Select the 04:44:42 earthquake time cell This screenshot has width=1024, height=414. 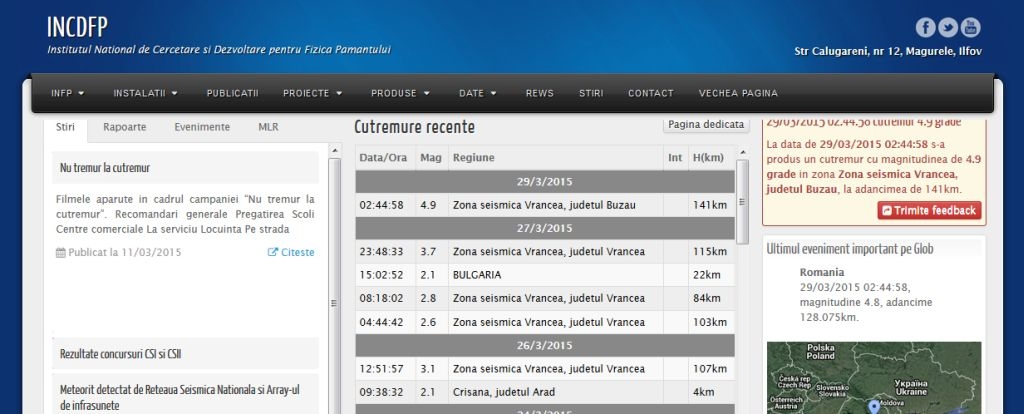tap(385, 322)
